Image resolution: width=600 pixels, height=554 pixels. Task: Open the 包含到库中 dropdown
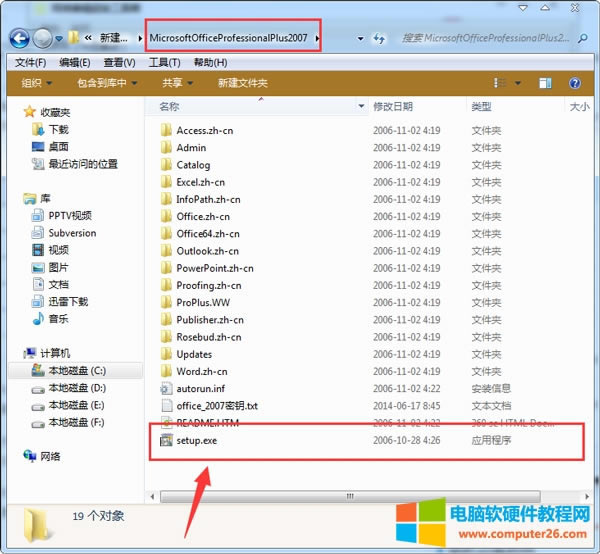tap(107, 83)
